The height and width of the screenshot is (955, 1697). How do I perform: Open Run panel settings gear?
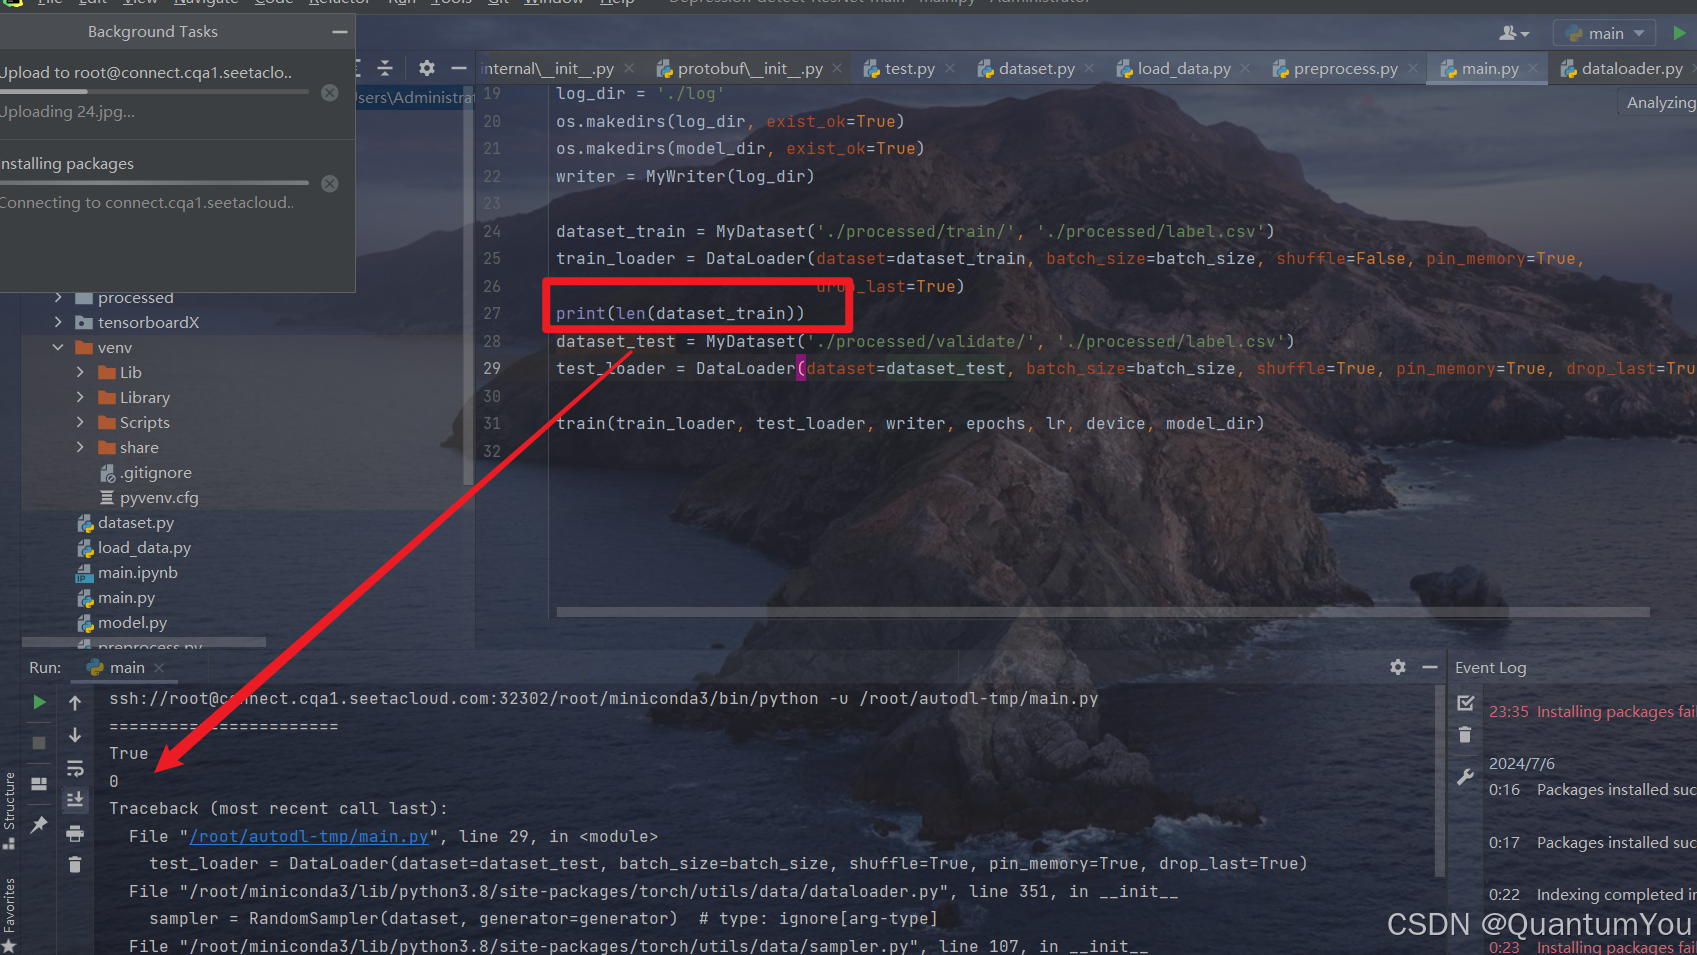(x=1398, y=667)
